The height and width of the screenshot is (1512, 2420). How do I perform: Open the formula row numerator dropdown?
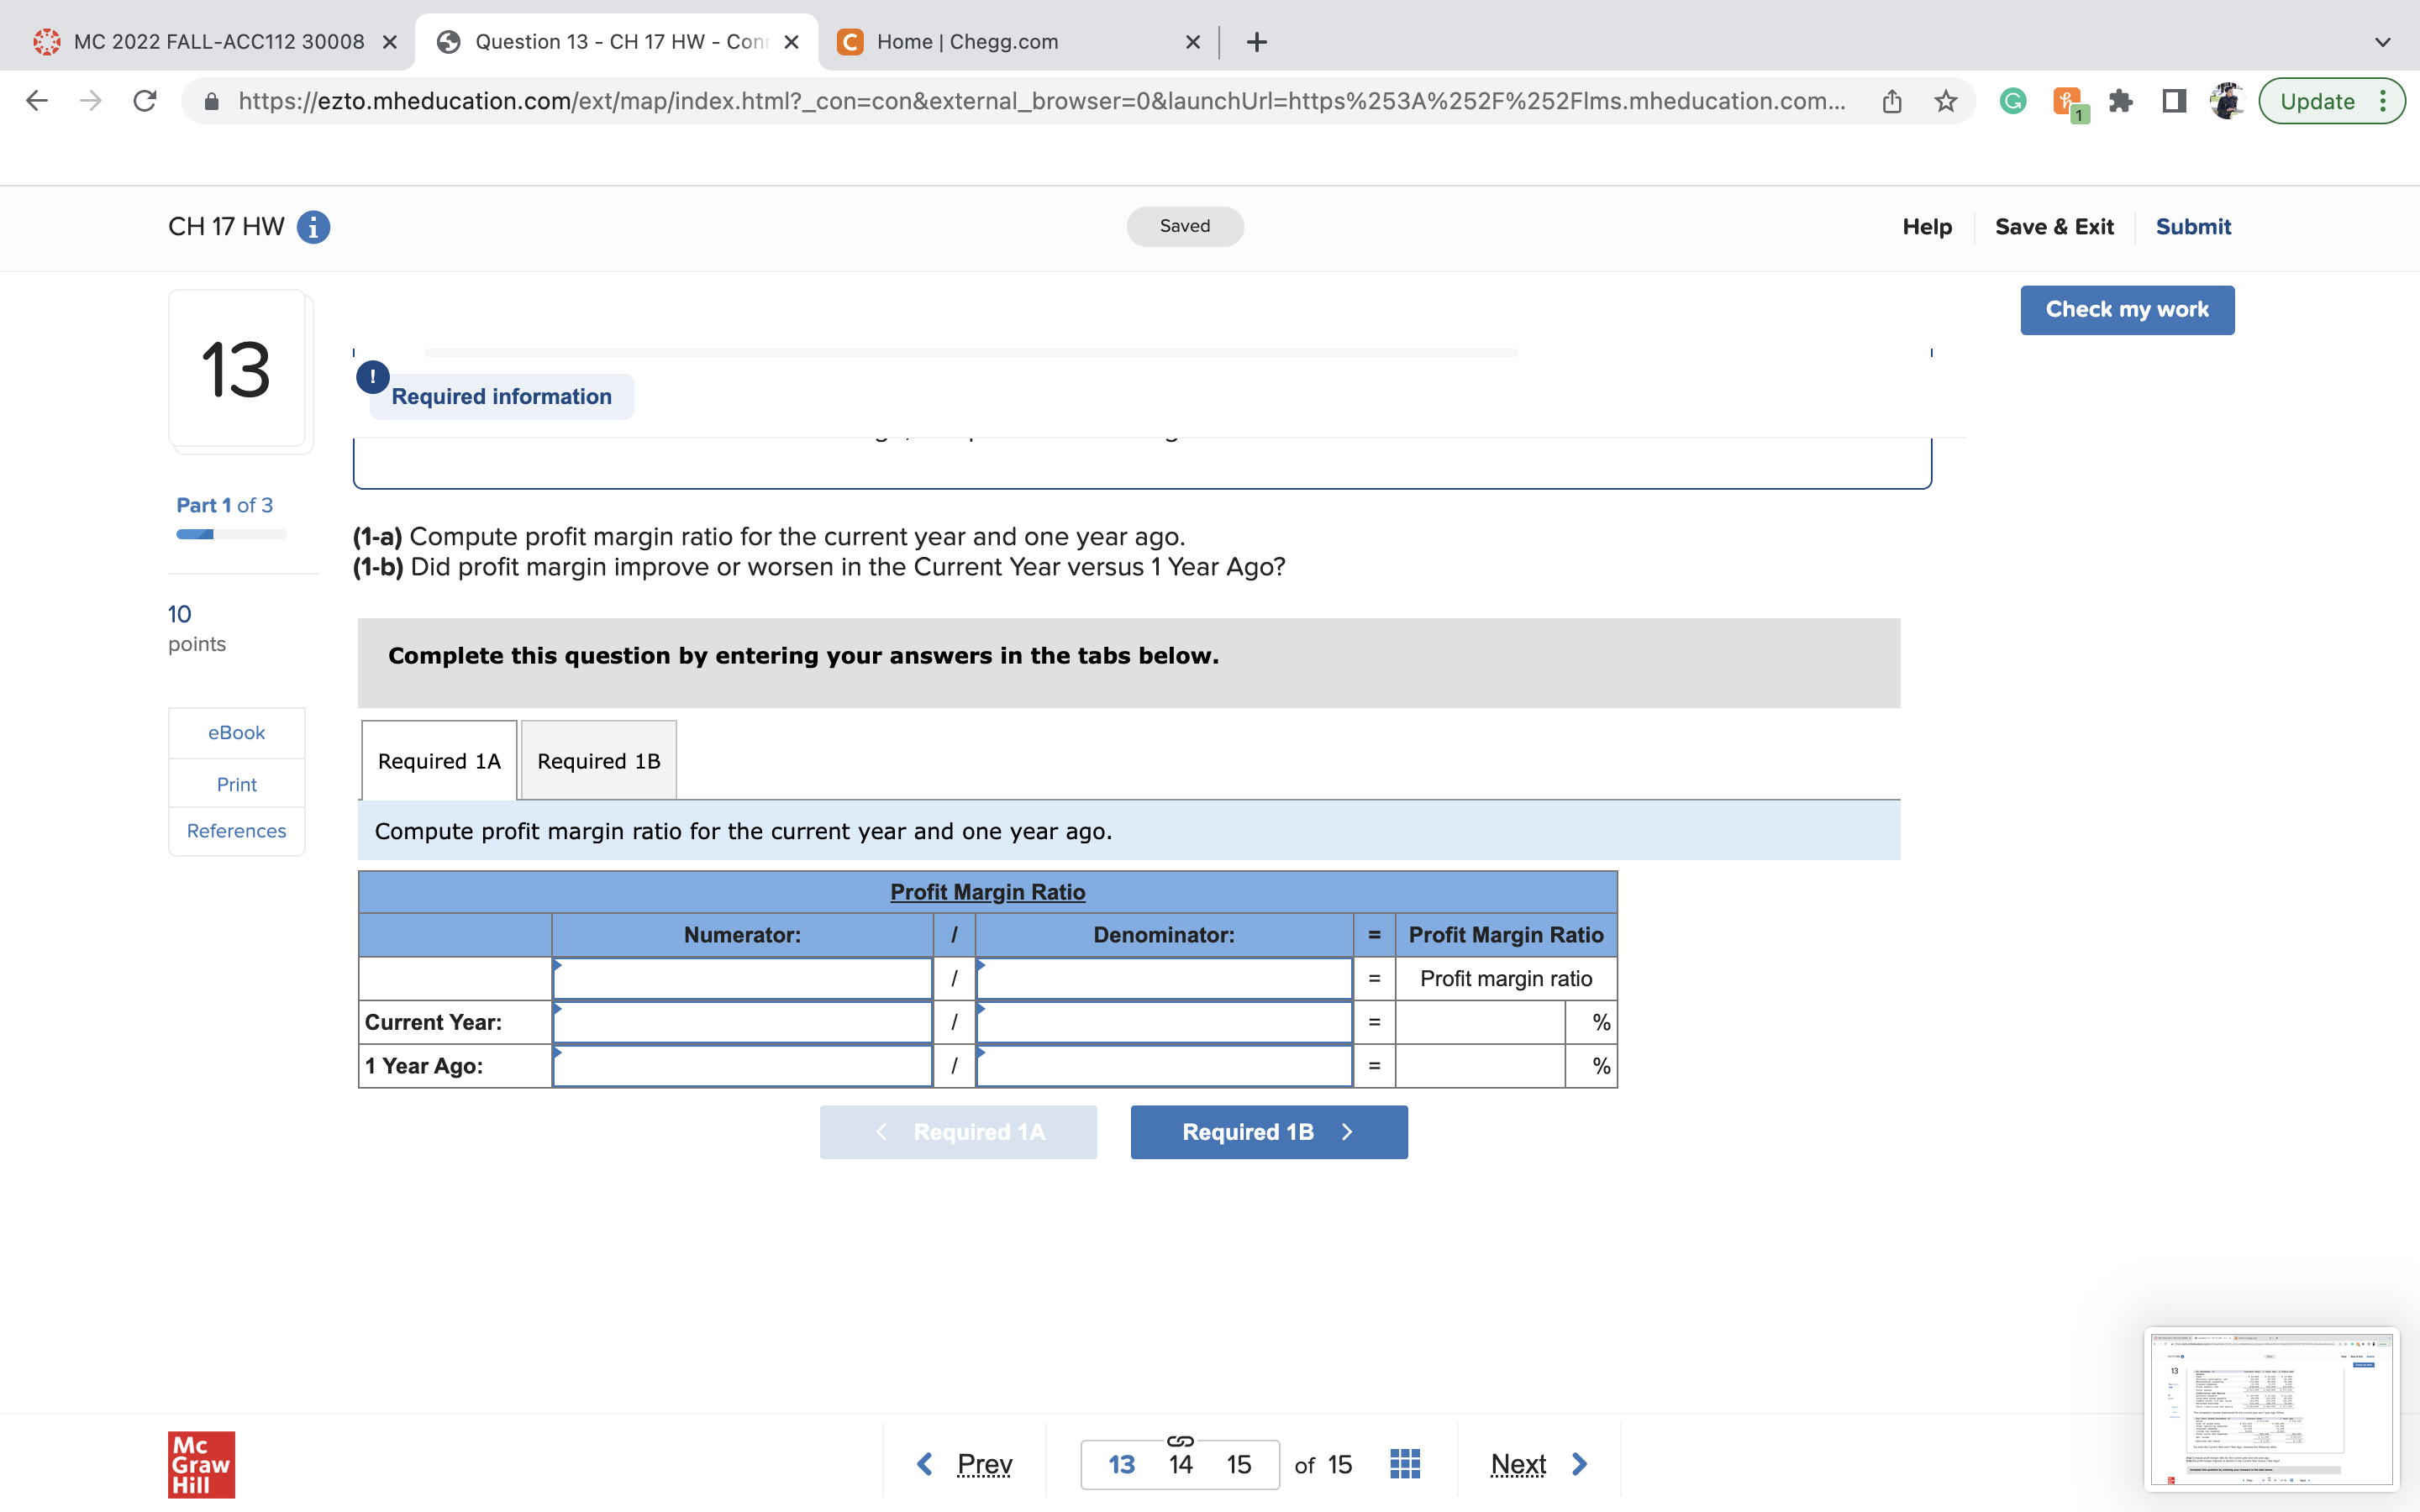point(742,979)
